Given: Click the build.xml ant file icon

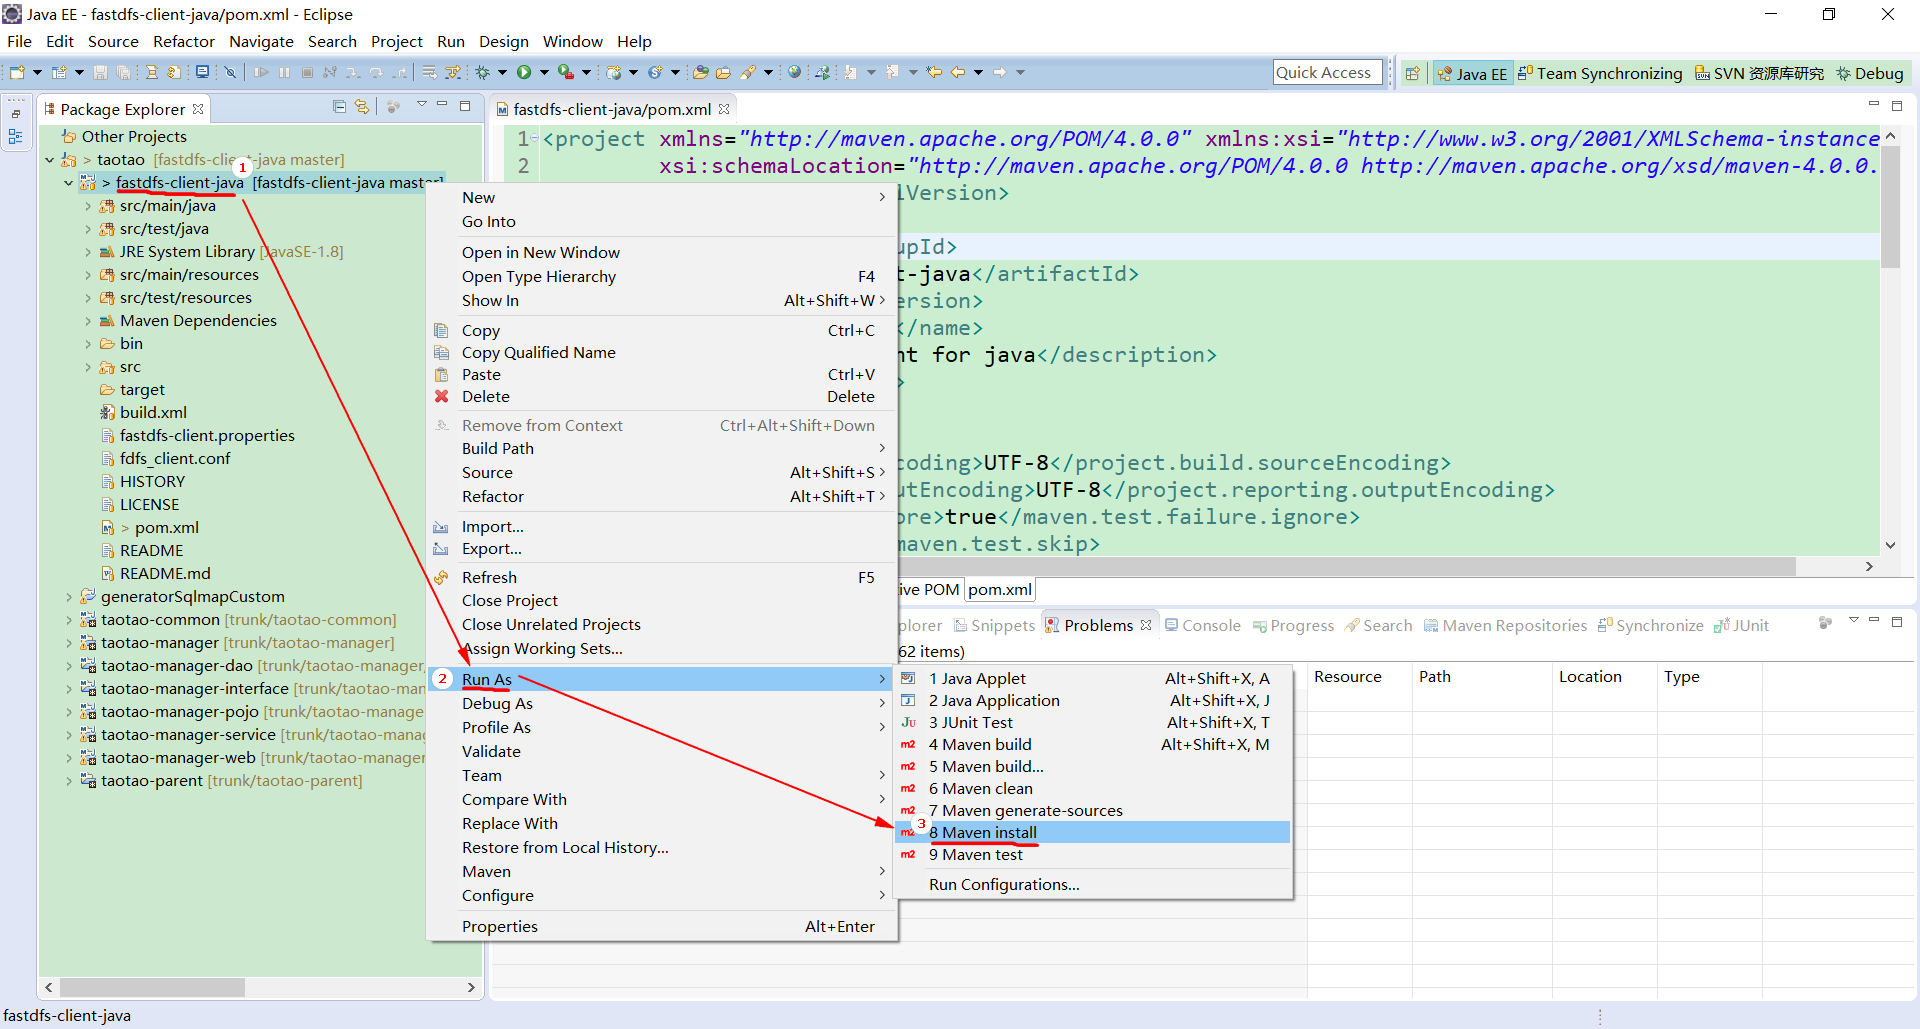Looking at the screenshot, I should point(108,412).
